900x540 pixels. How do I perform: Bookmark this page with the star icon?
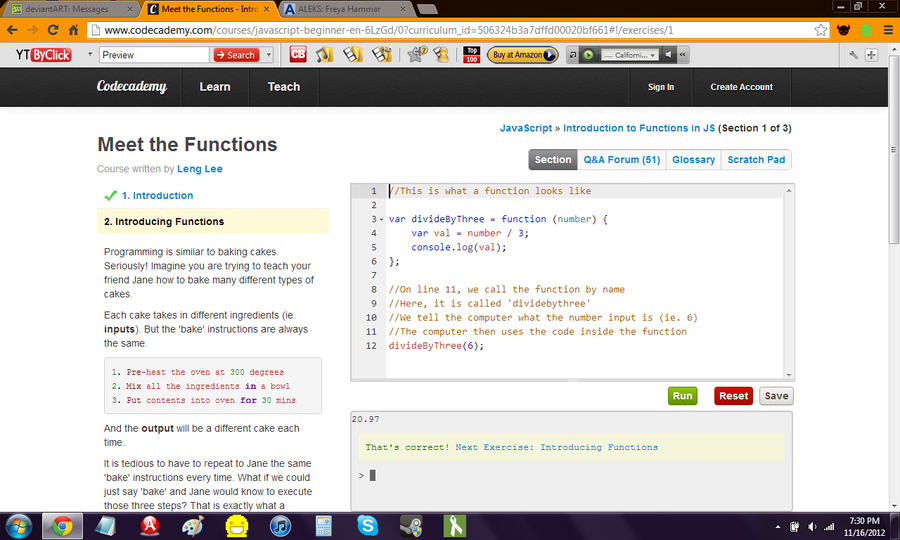tap(821, 30)
